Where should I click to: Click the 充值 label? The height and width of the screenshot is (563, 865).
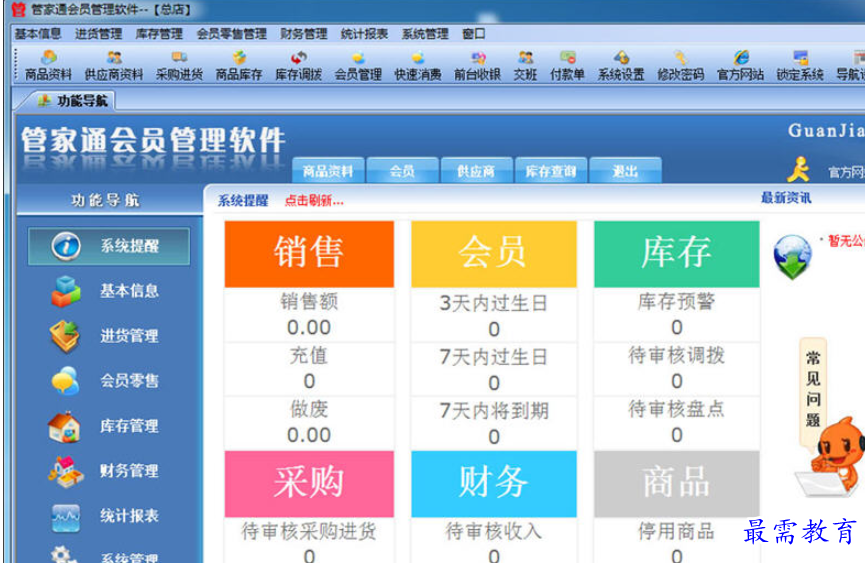tap(309, 356)
